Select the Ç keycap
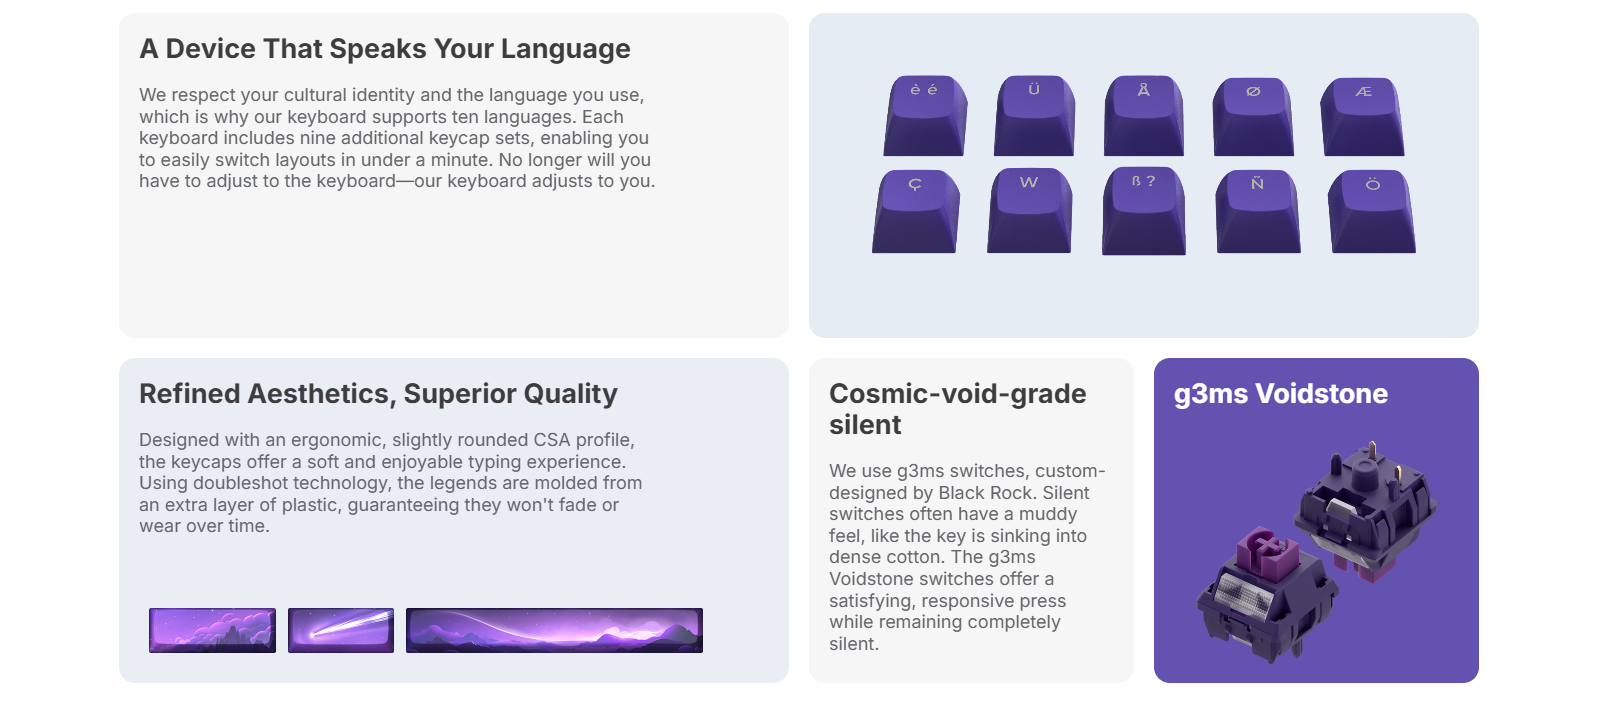Viewport: 1601px width, 708px height. tap(916, 211)
